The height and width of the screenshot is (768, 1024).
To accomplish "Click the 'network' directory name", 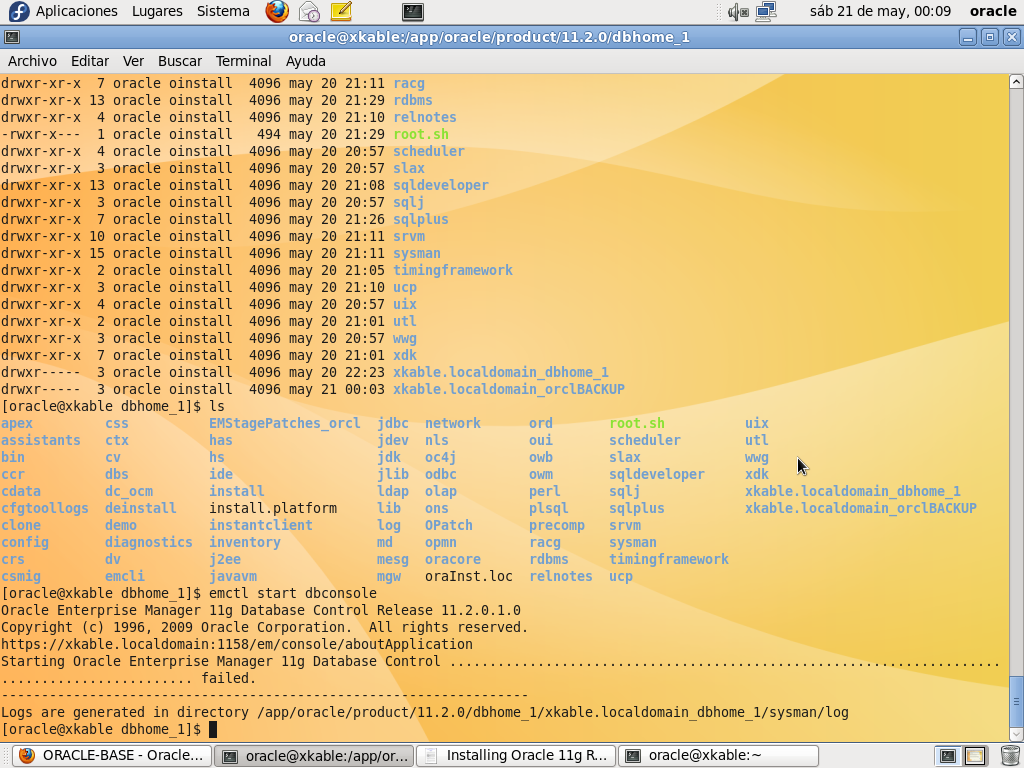I will pos(453,423).
